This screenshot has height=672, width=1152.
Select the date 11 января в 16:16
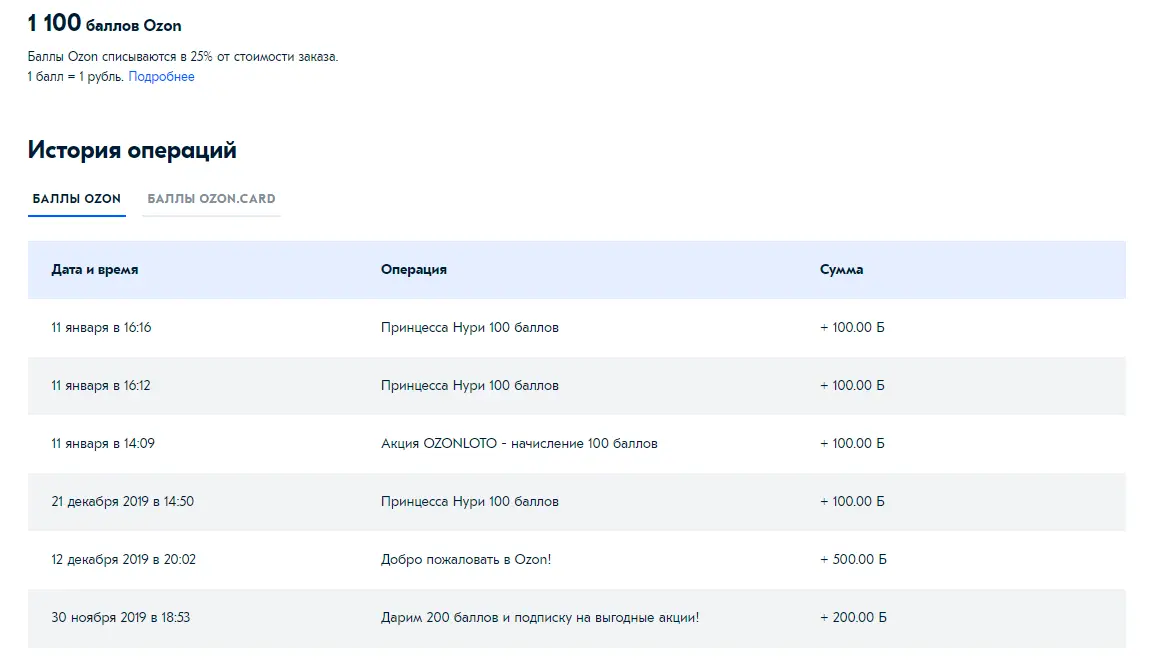(101, 328)
